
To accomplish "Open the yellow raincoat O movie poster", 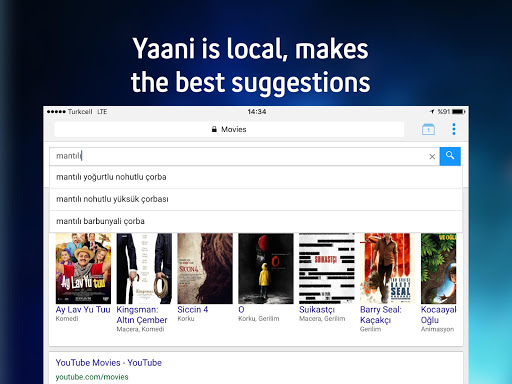I will 266,268.
